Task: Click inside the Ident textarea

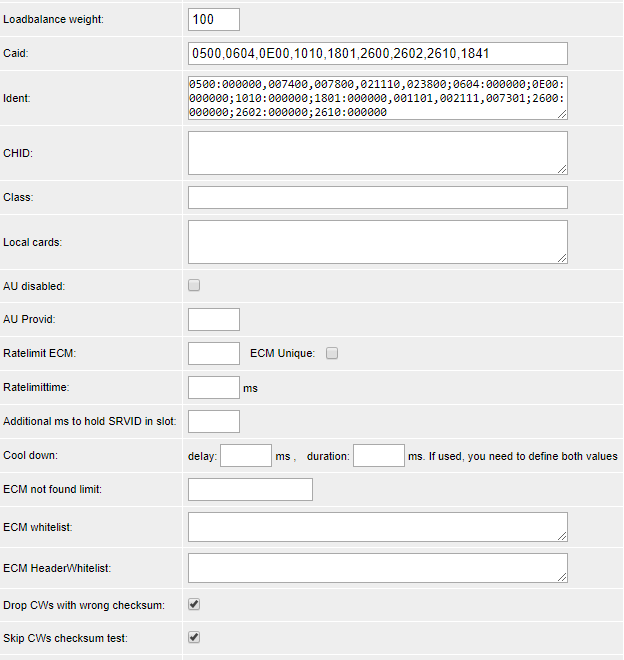Action: pos(378,98)
